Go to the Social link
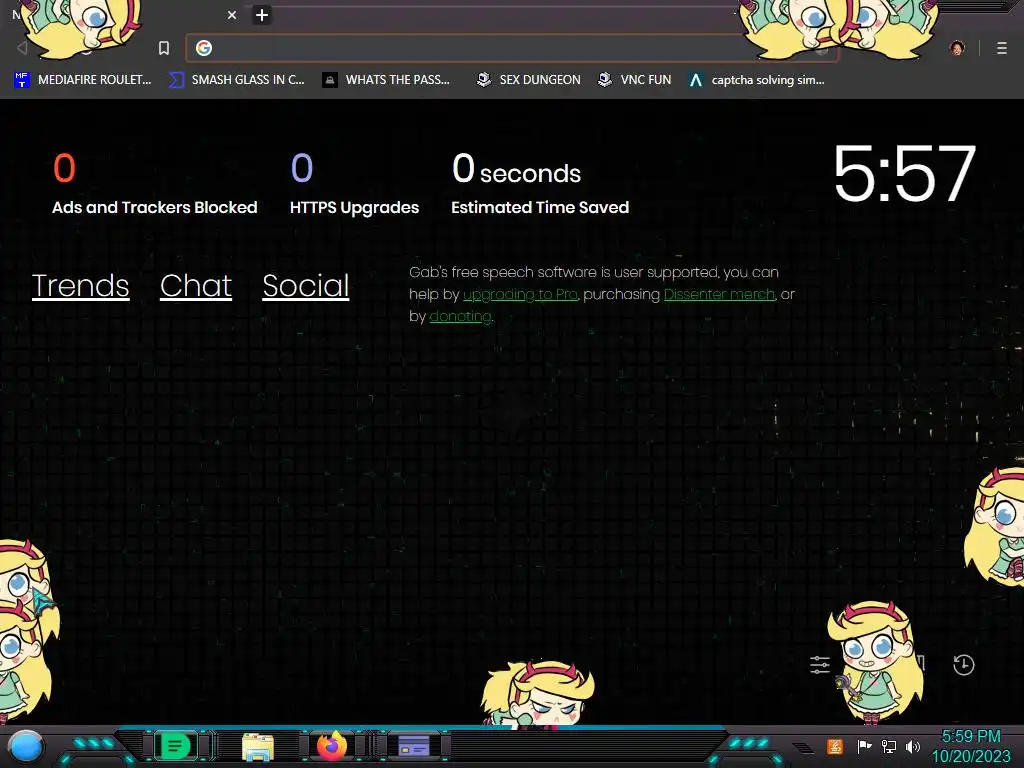The width and height of the screenshot is (1024, 768). [x=306, y=285]
